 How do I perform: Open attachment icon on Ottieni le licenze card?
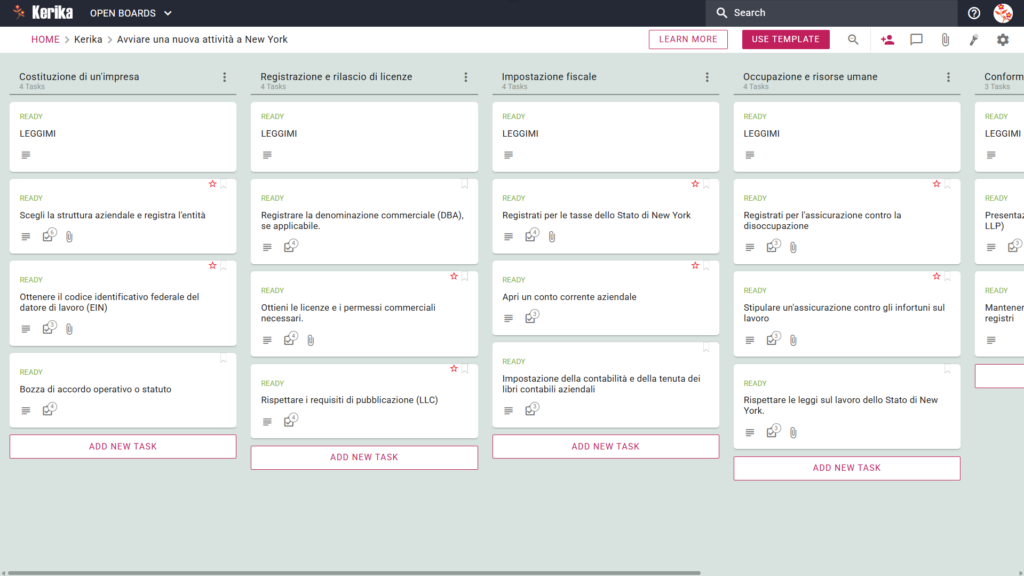point(311,340)
